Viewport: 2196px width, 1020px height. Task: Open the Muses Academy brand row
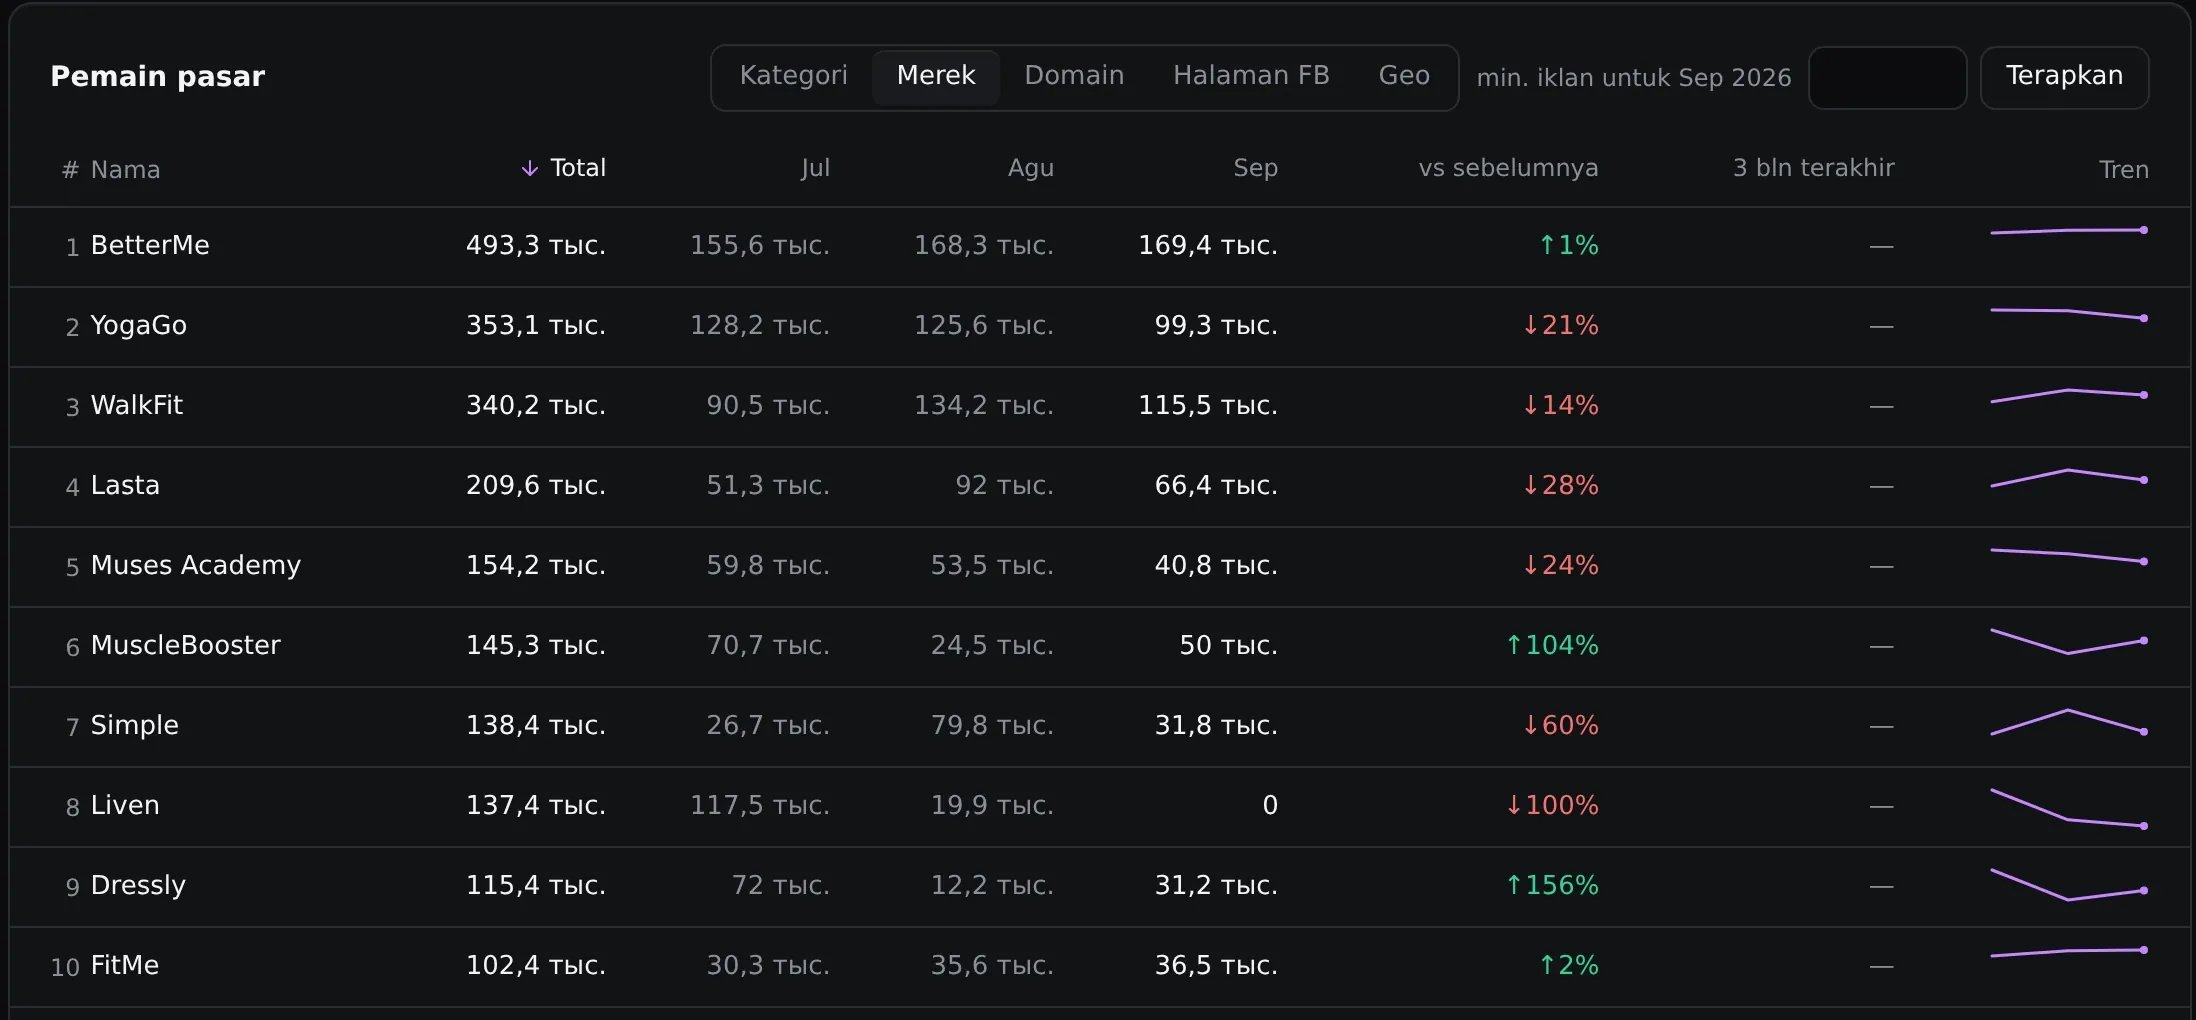click(x=1100, y=566)
